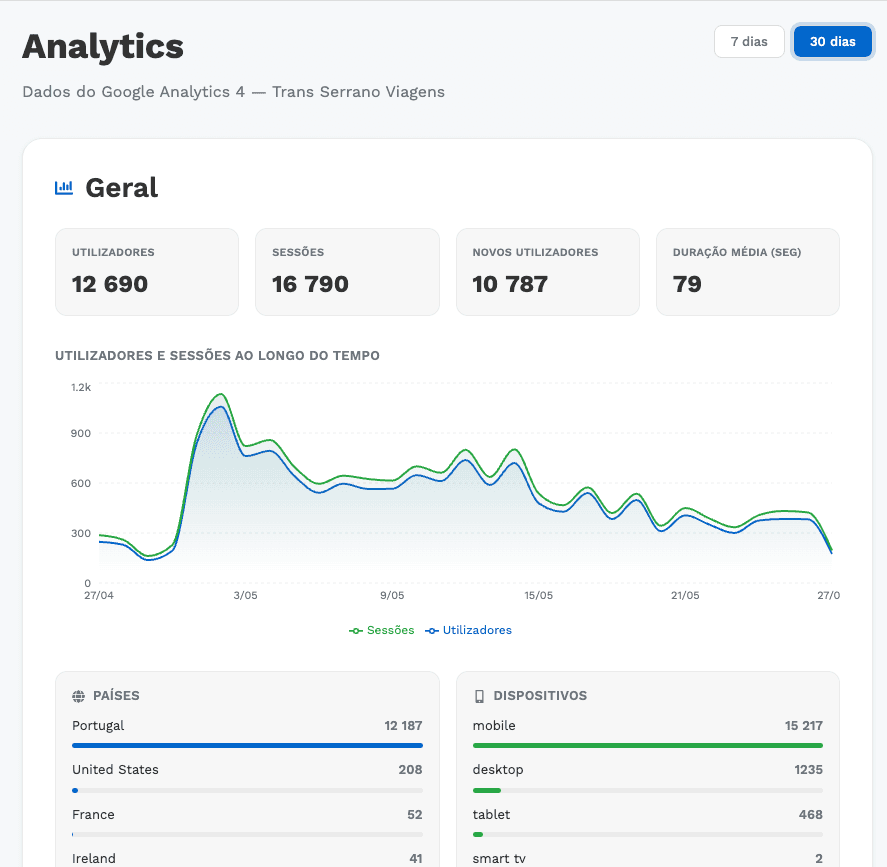
Task: Click the globe icon next to Países
Action: 79,696
